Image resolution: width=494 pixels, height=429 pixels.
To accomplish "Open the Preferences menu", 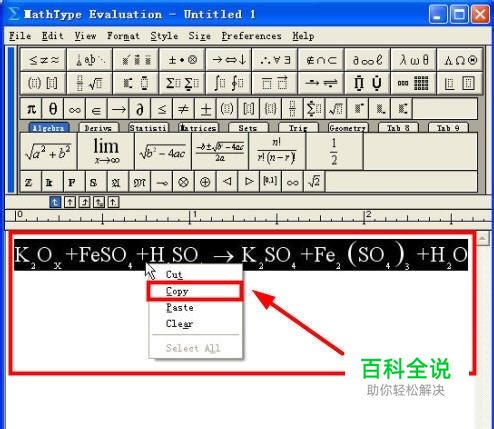I will coord(251,36).
